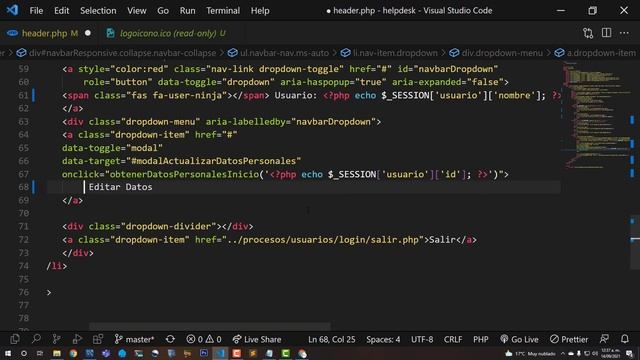
Task: Click line number 64 in gutter
Action: click(23, 135)
